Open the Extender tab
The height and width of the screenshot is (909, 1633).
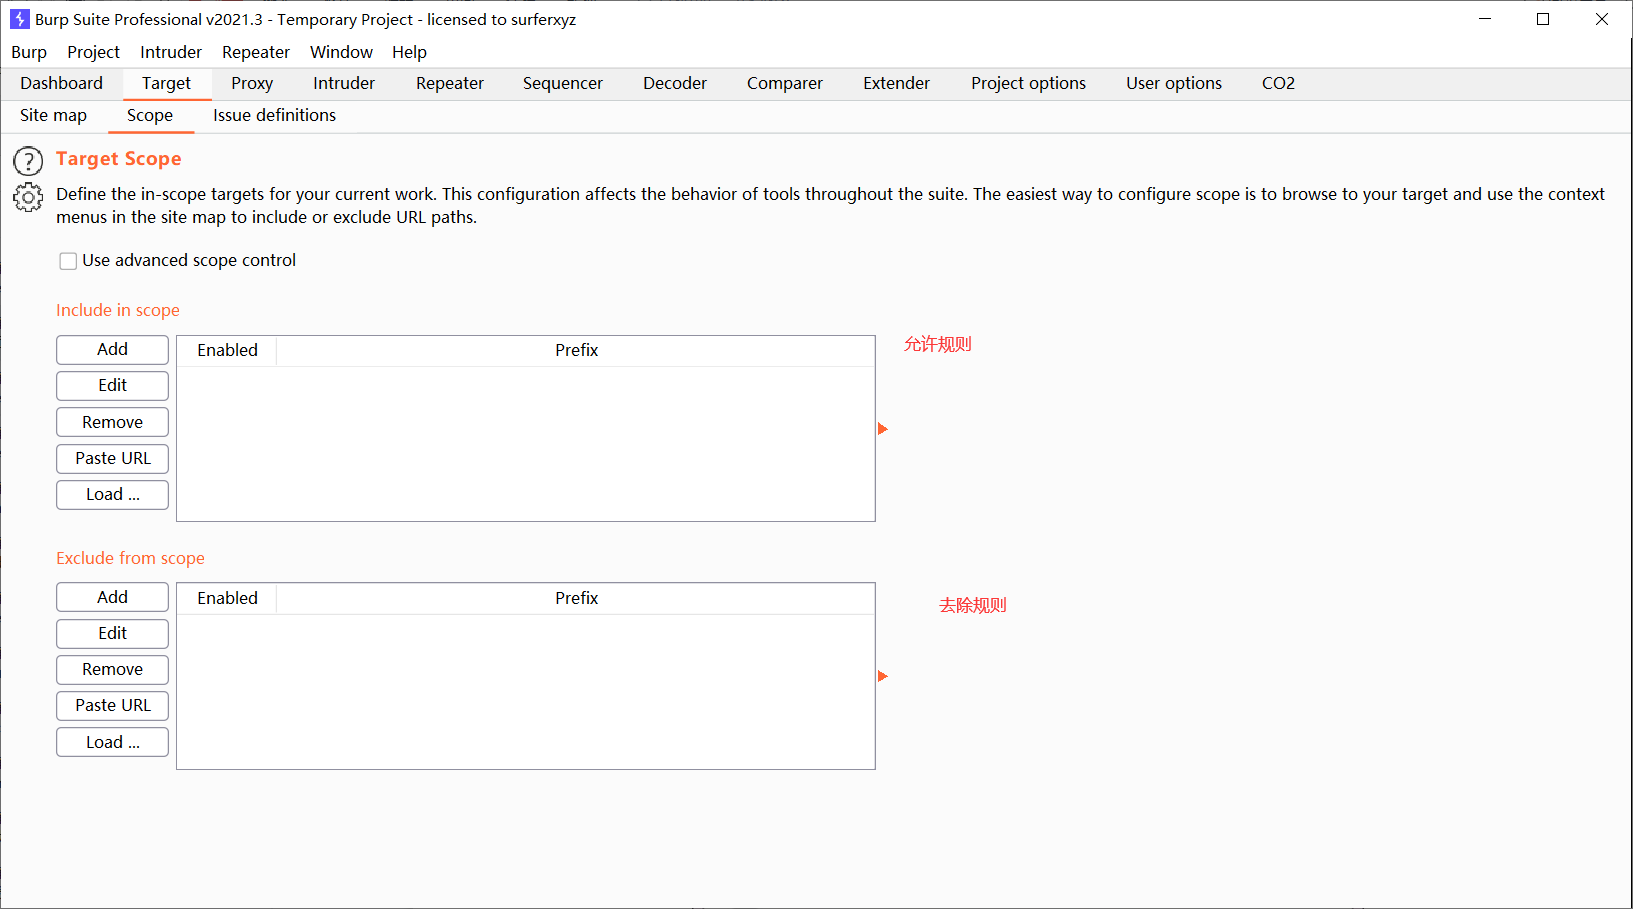[897, 84]
